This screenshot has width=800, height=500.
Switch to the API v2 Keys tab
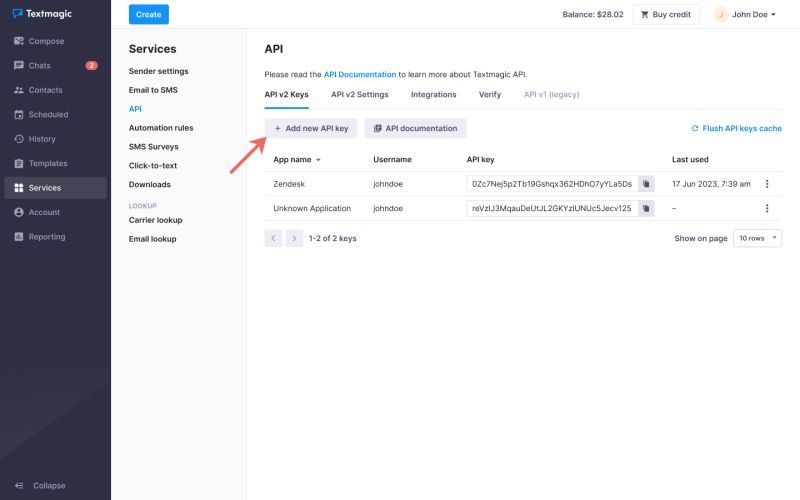[x=286, y=94]
